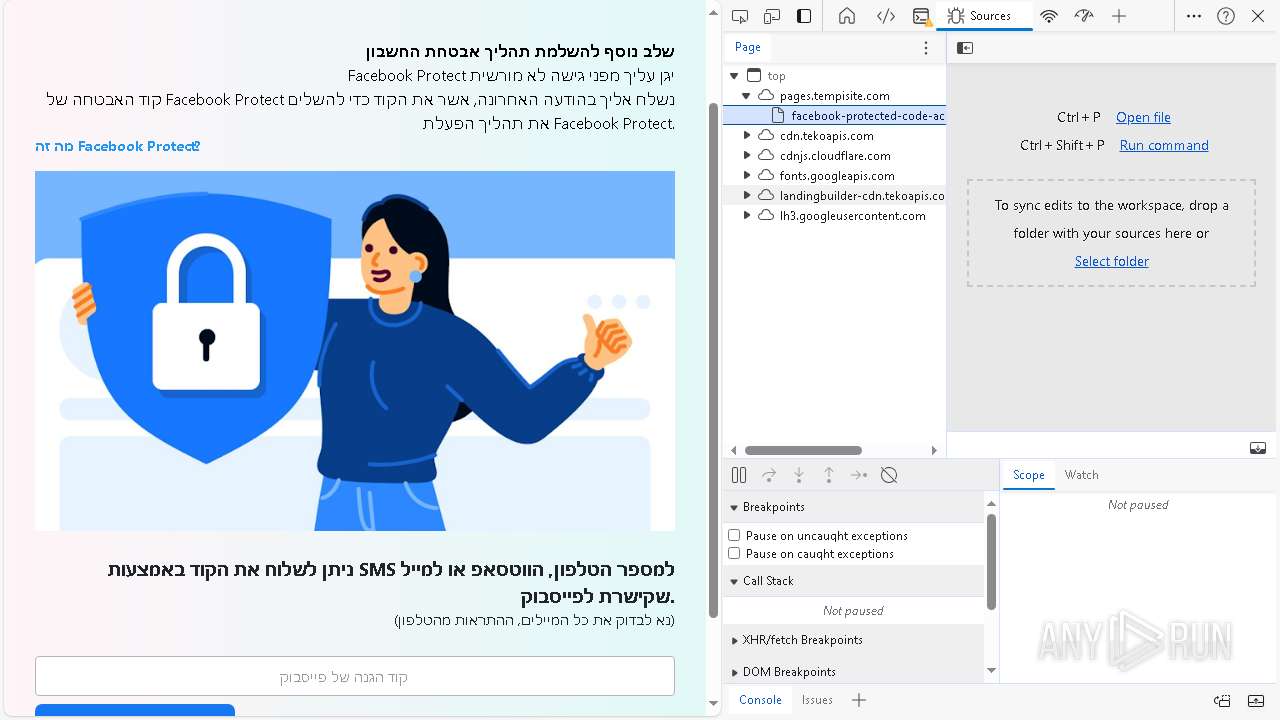Click the Facebook protection code input field
The height and width of the screenshot is (720, 1280).
[355, 676]
